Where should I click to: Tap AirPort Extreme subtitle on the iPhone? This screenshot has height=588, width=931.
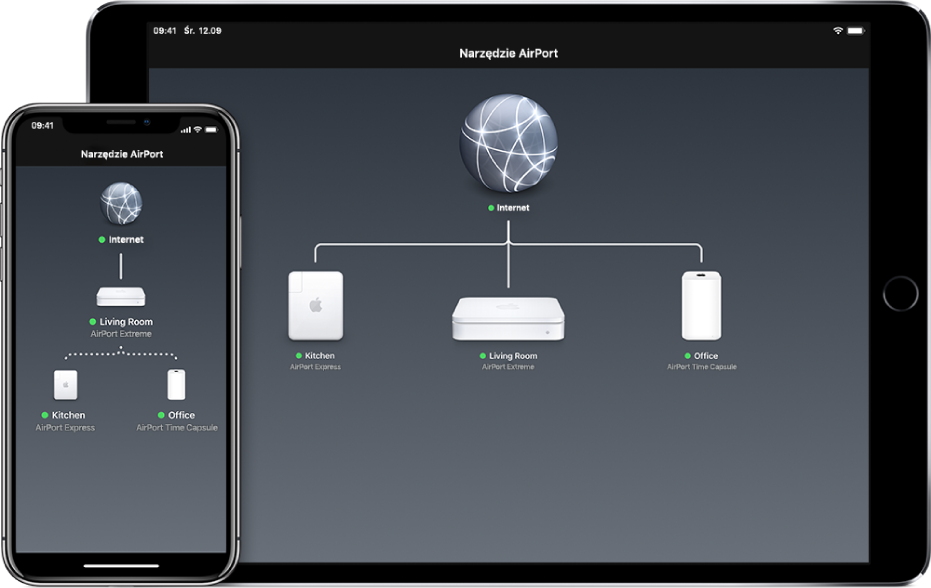[x=121, y=334]
